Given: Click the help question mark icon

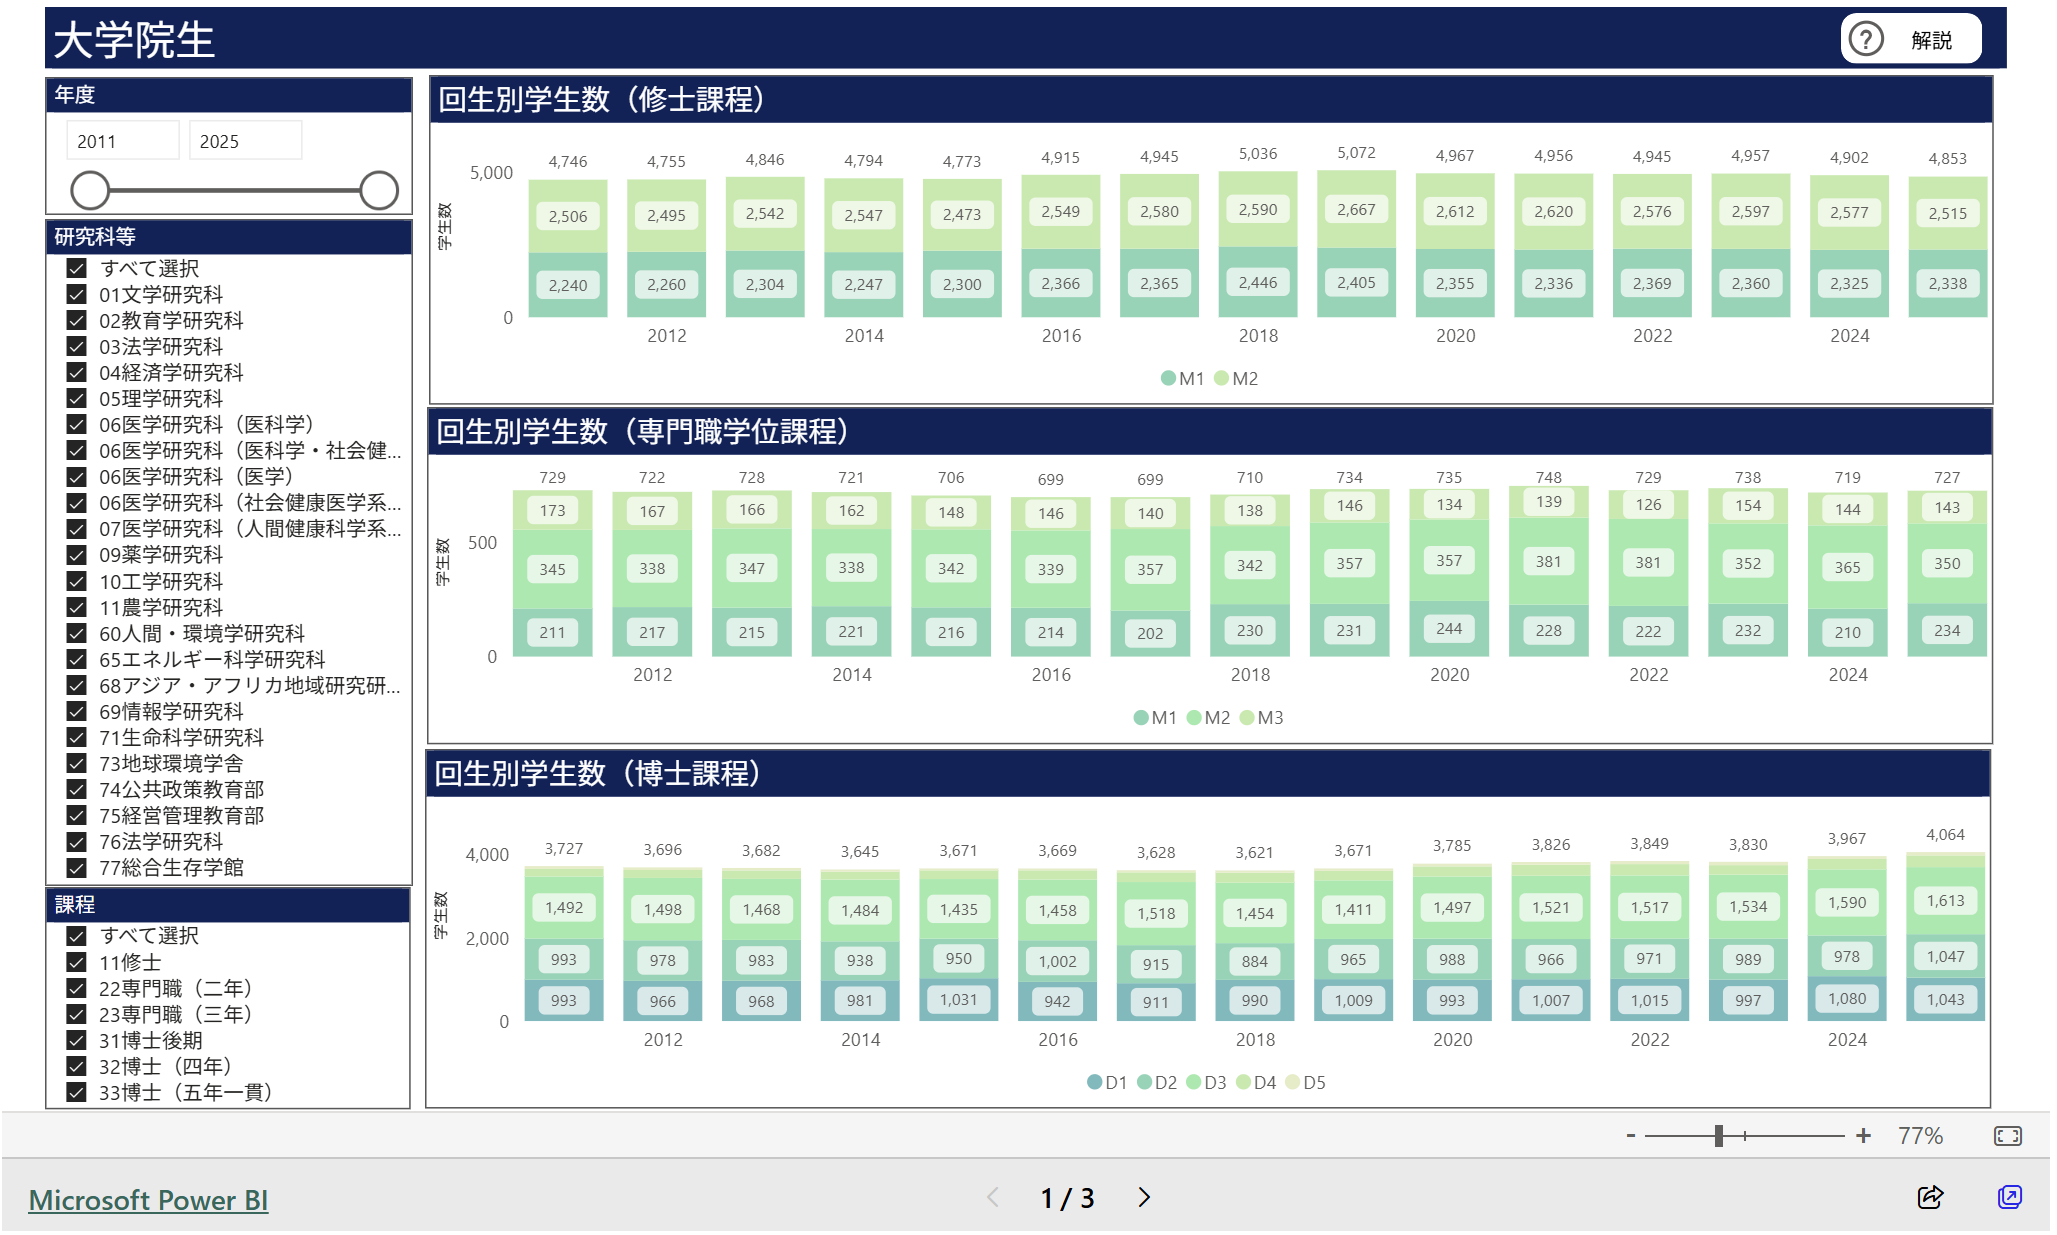Looking at the screenshot, I should [1865, 40].
